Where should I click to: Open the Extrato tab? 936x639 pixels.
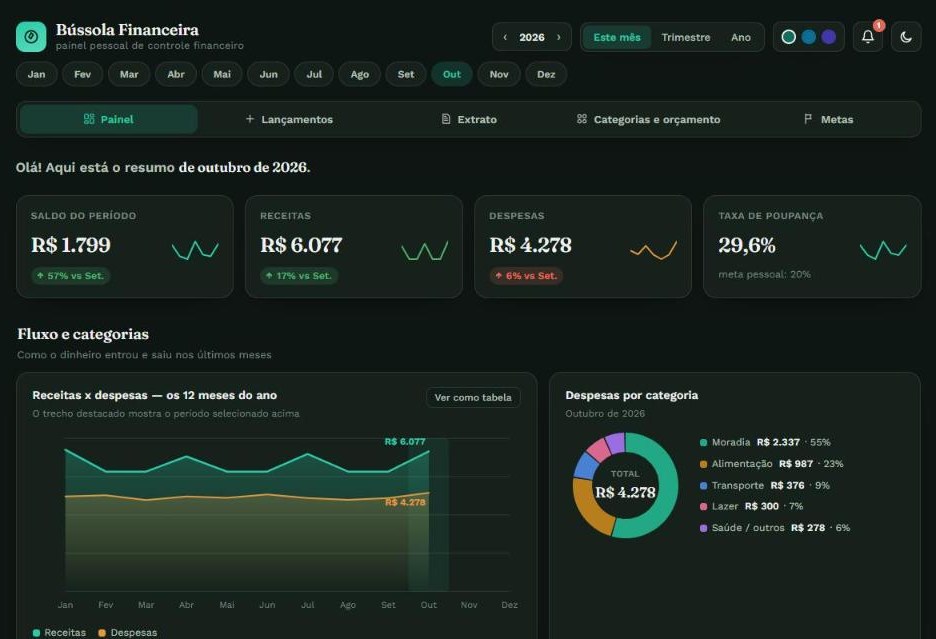pos(469,119)
